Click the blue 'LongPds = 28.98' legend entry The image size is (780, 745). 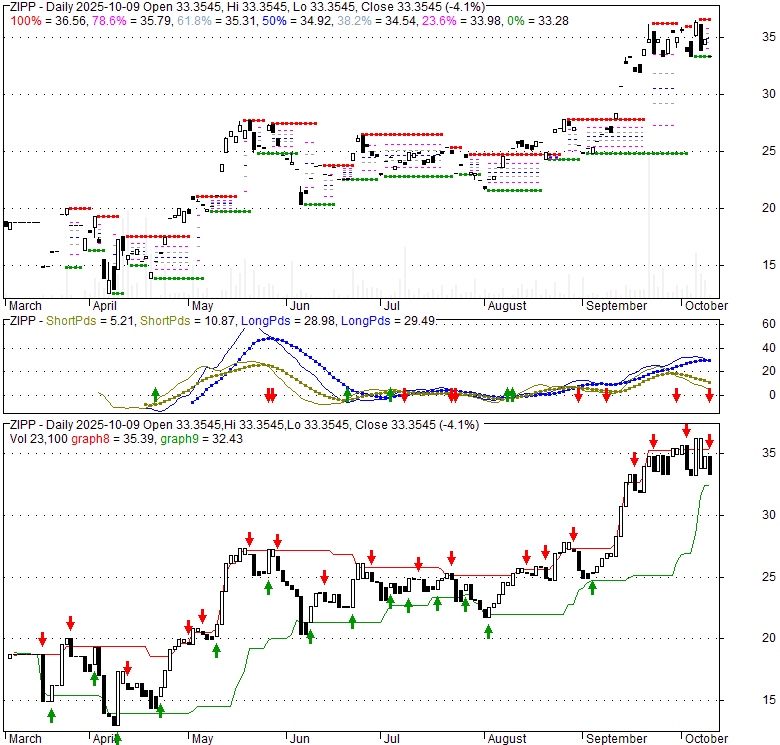pyautogui.click(x=288, y=321)
